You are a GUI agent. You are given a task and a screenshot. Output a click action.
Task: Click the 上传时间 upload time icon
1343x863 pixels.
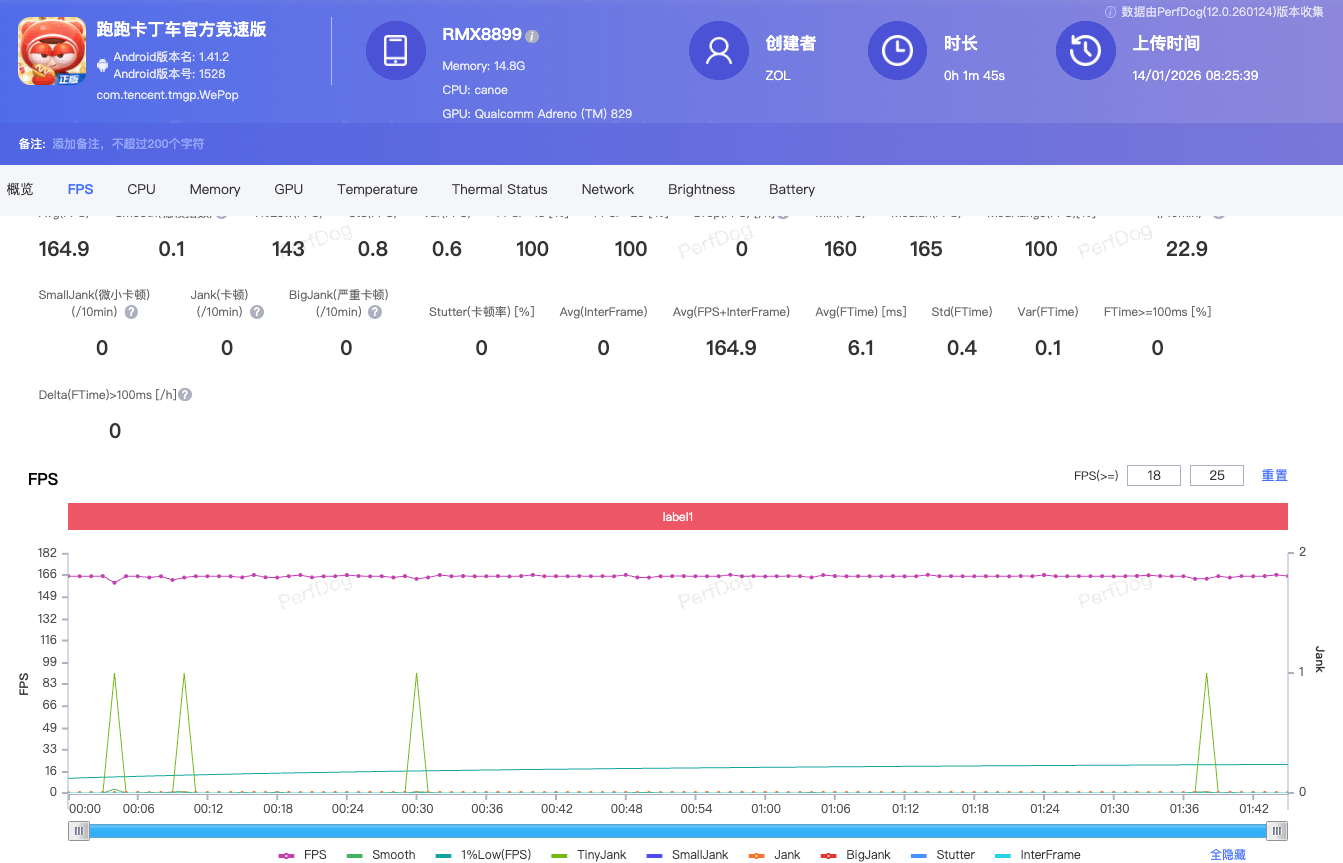[x=1085, y=51]
